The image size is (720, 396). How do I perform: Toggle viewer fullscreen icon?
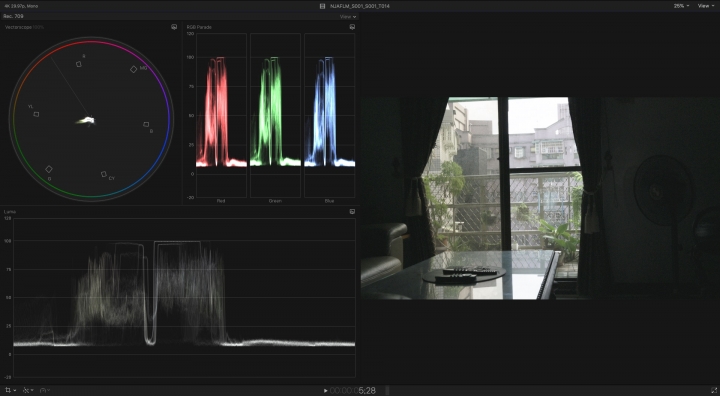pyautogui.click(x=714, y=390)
